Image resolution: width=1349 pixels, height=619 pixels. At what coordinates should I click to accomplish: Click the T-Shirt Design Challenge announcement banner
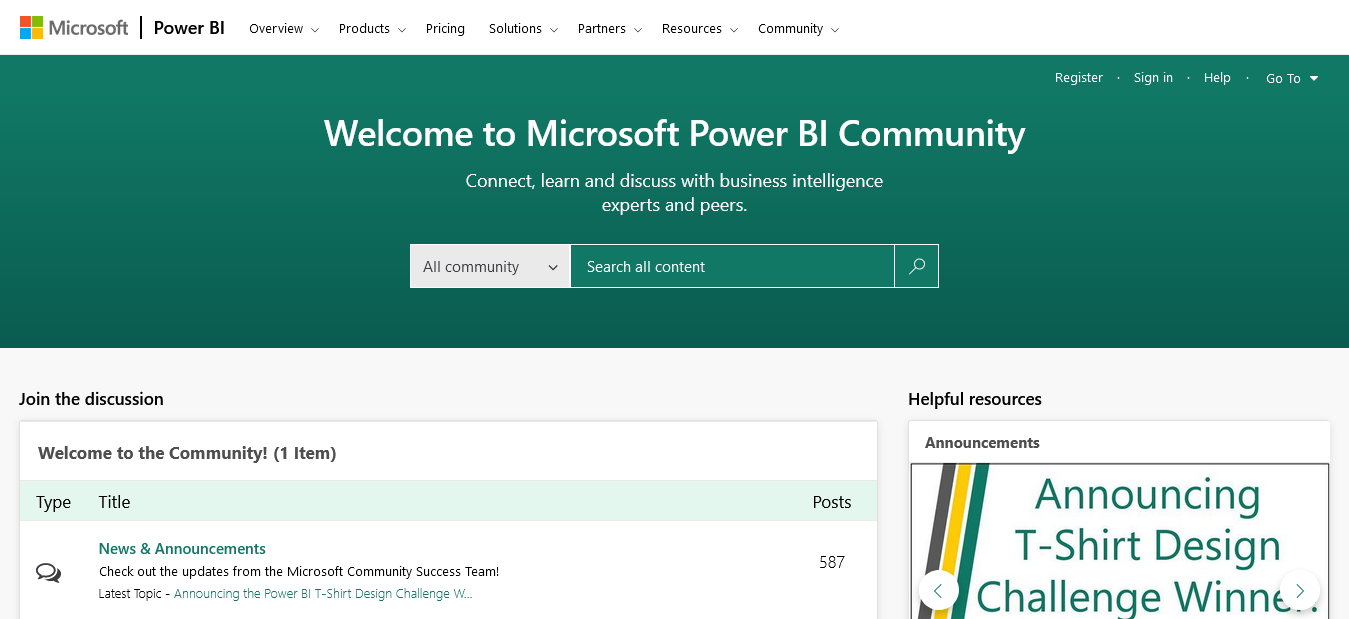click(1120, 541)
